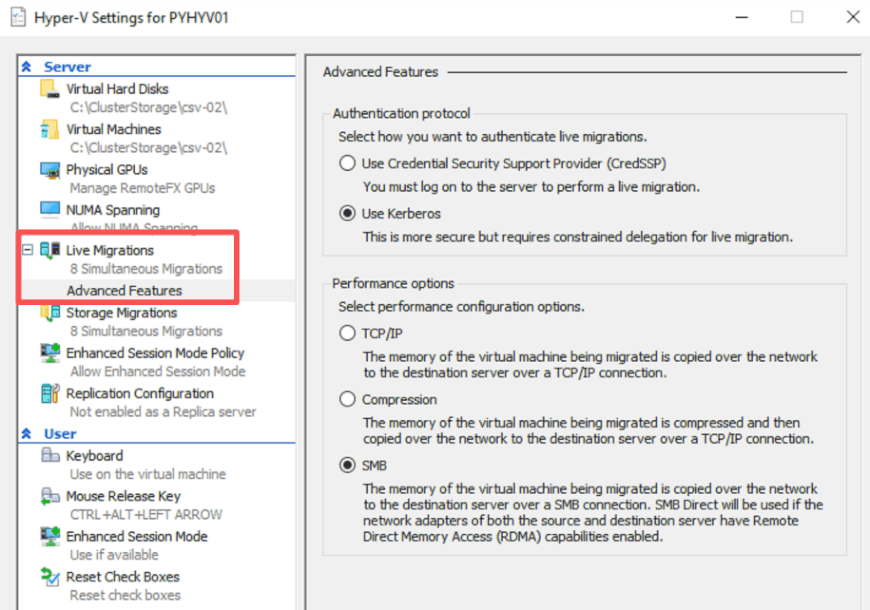870x610 pixels.
Task: Open Physical GPUs settings
Action: click(x=107, y=170)
